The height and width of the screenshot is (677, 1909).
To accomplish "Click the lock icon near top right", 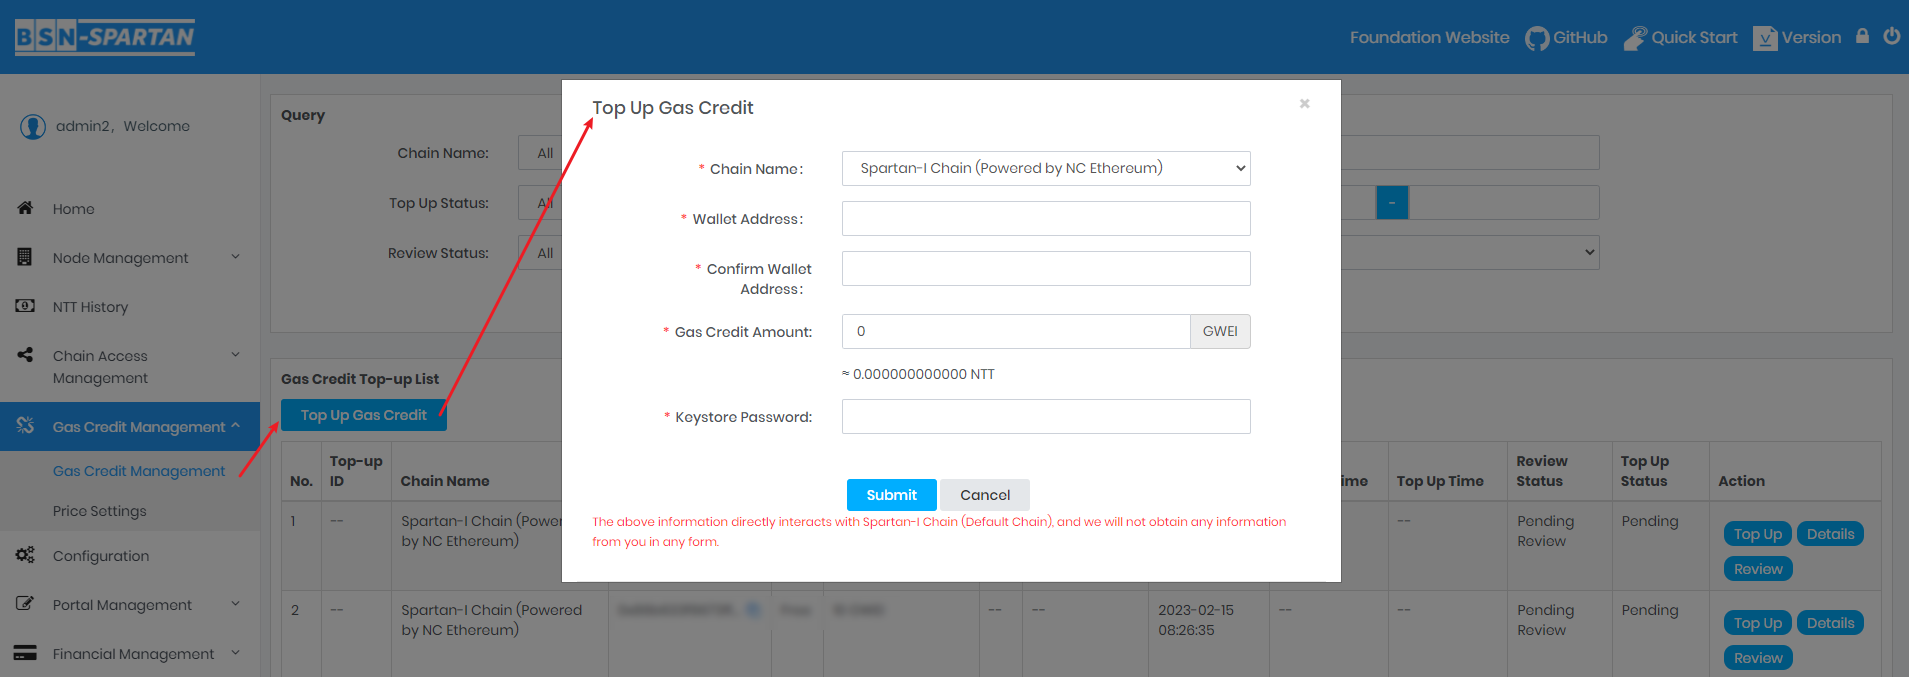I will click(1862, 36).
